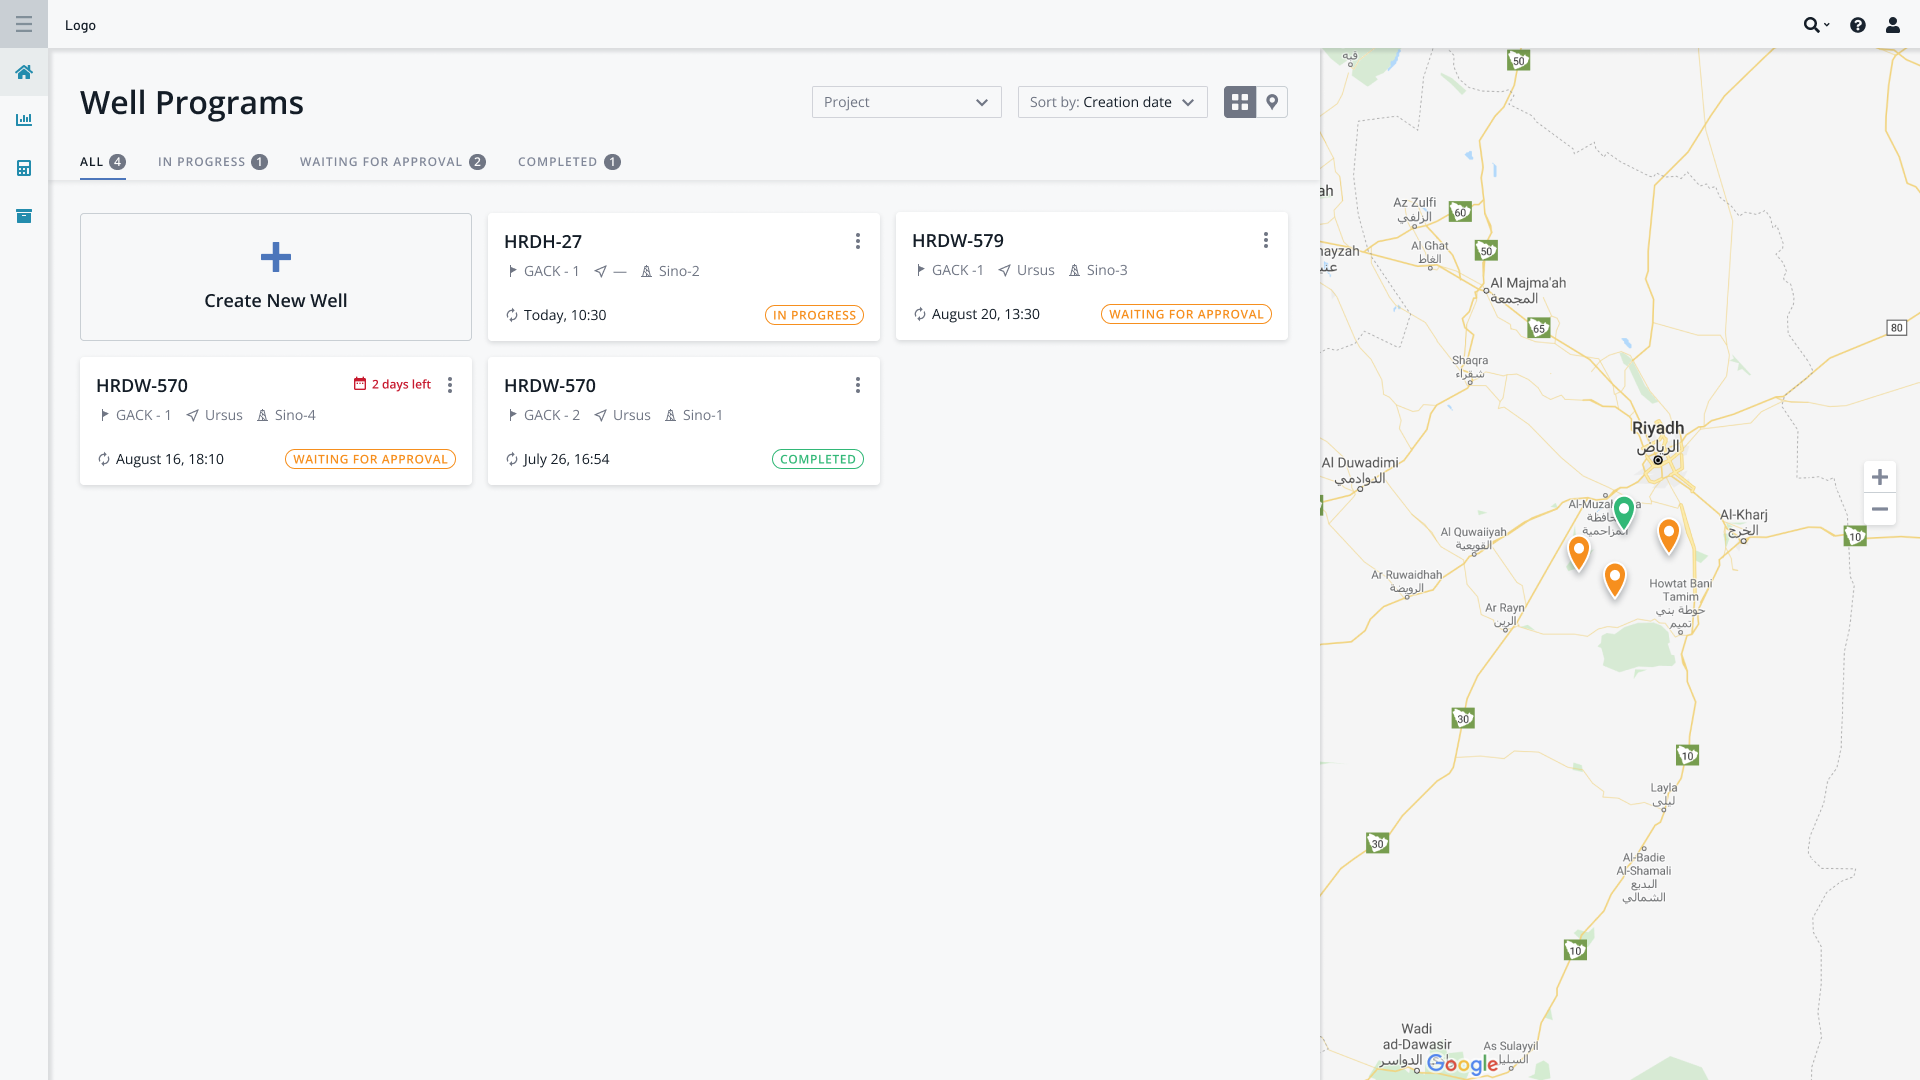The height and width of the screenshot is (1080, 1920).
Task: Click the blue plus icon to create well
Action: [x=276, y=257]
